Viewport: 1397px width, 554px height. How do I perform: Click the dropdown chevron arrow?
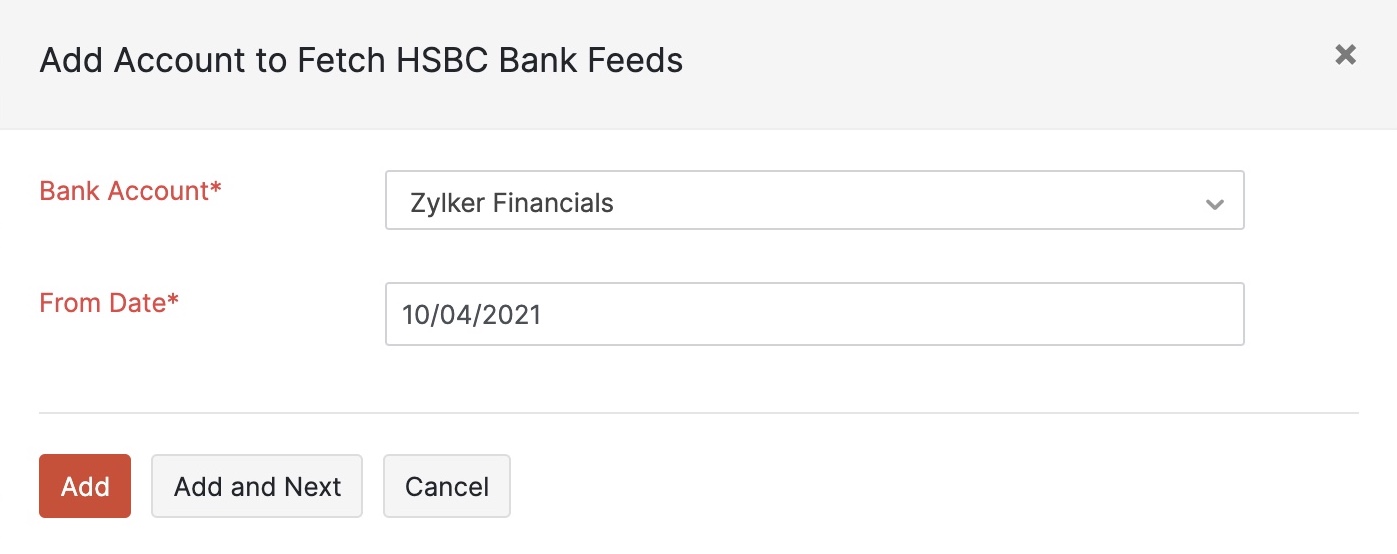[x=1215, y=204]
